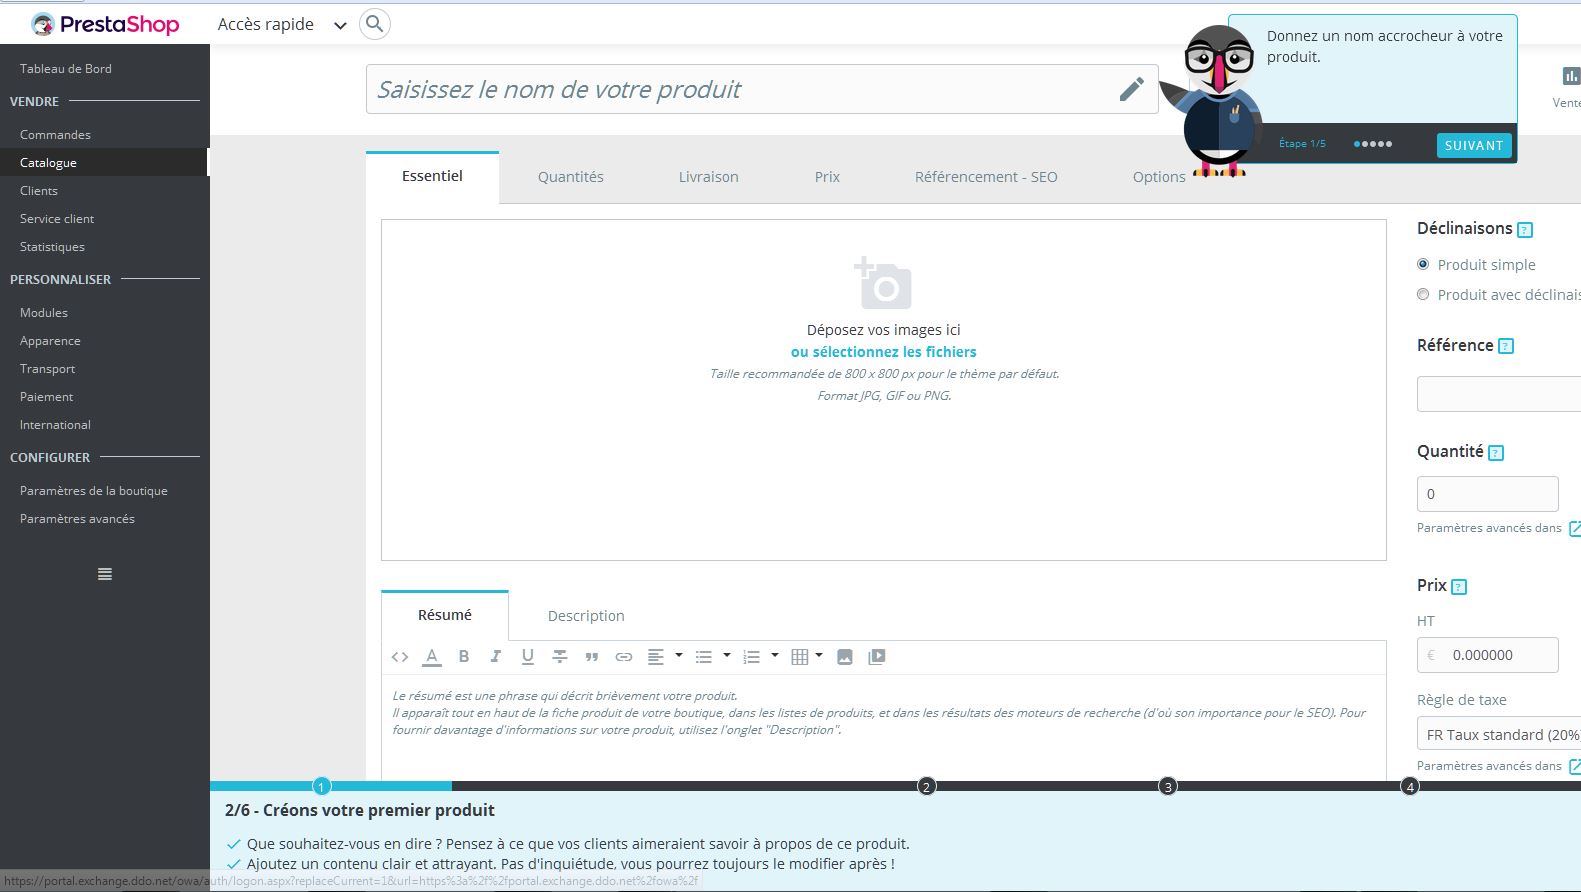The width and height of the screenshot is (1581, 892).
Task: Open the Règle de taxe dropdown
Action: click(1499, 735)
